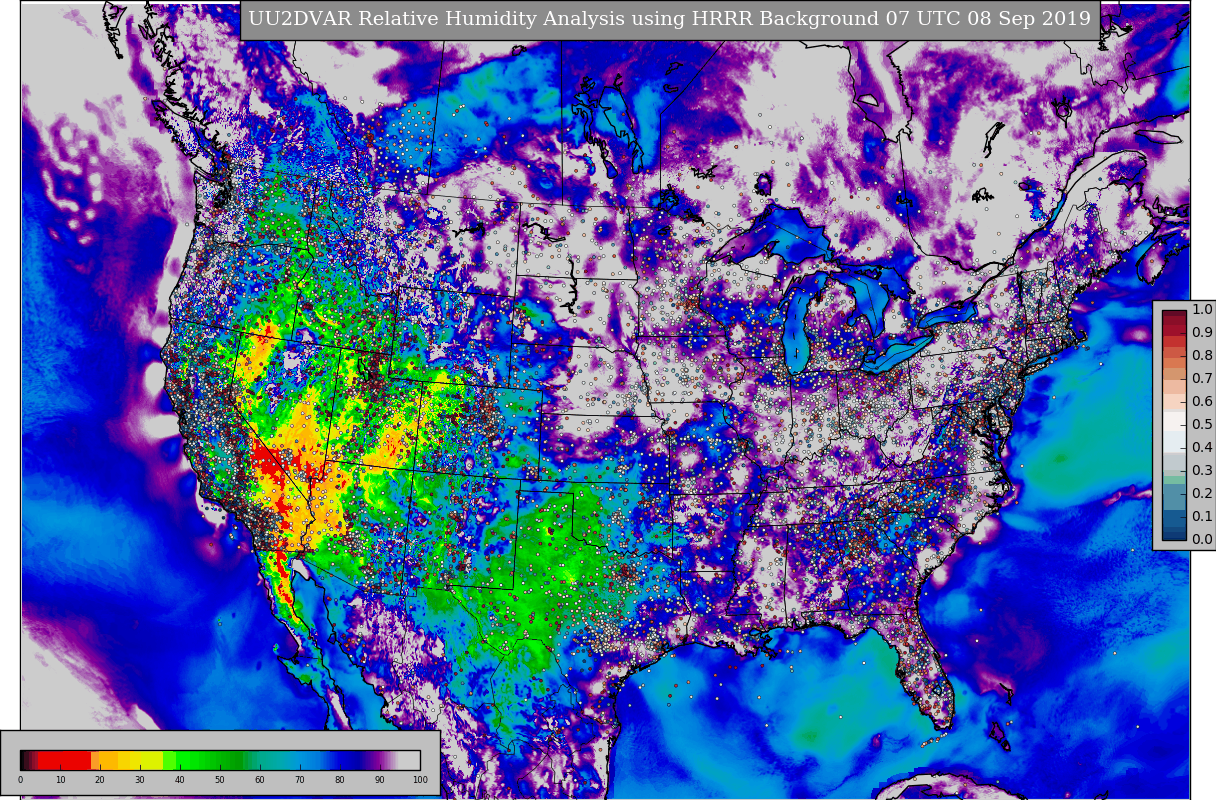The image size is (1216, 800).
Task: Select the 0.1 label on right colorbar
Action: click(1202, 517)
